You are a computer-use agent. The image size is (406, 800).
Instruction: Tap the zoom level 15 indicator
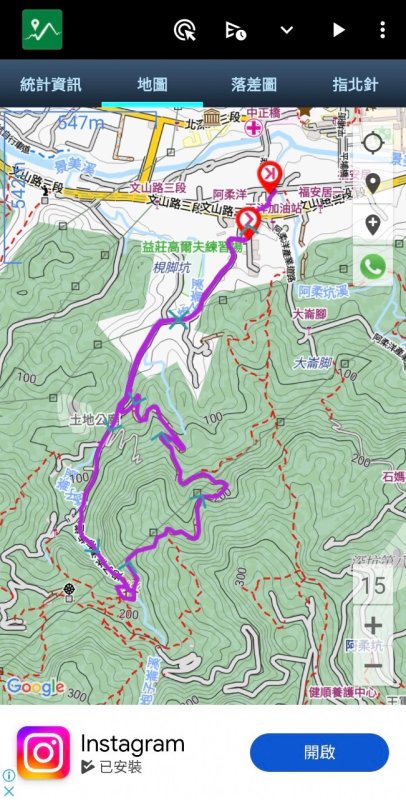[x=373, y=585]
